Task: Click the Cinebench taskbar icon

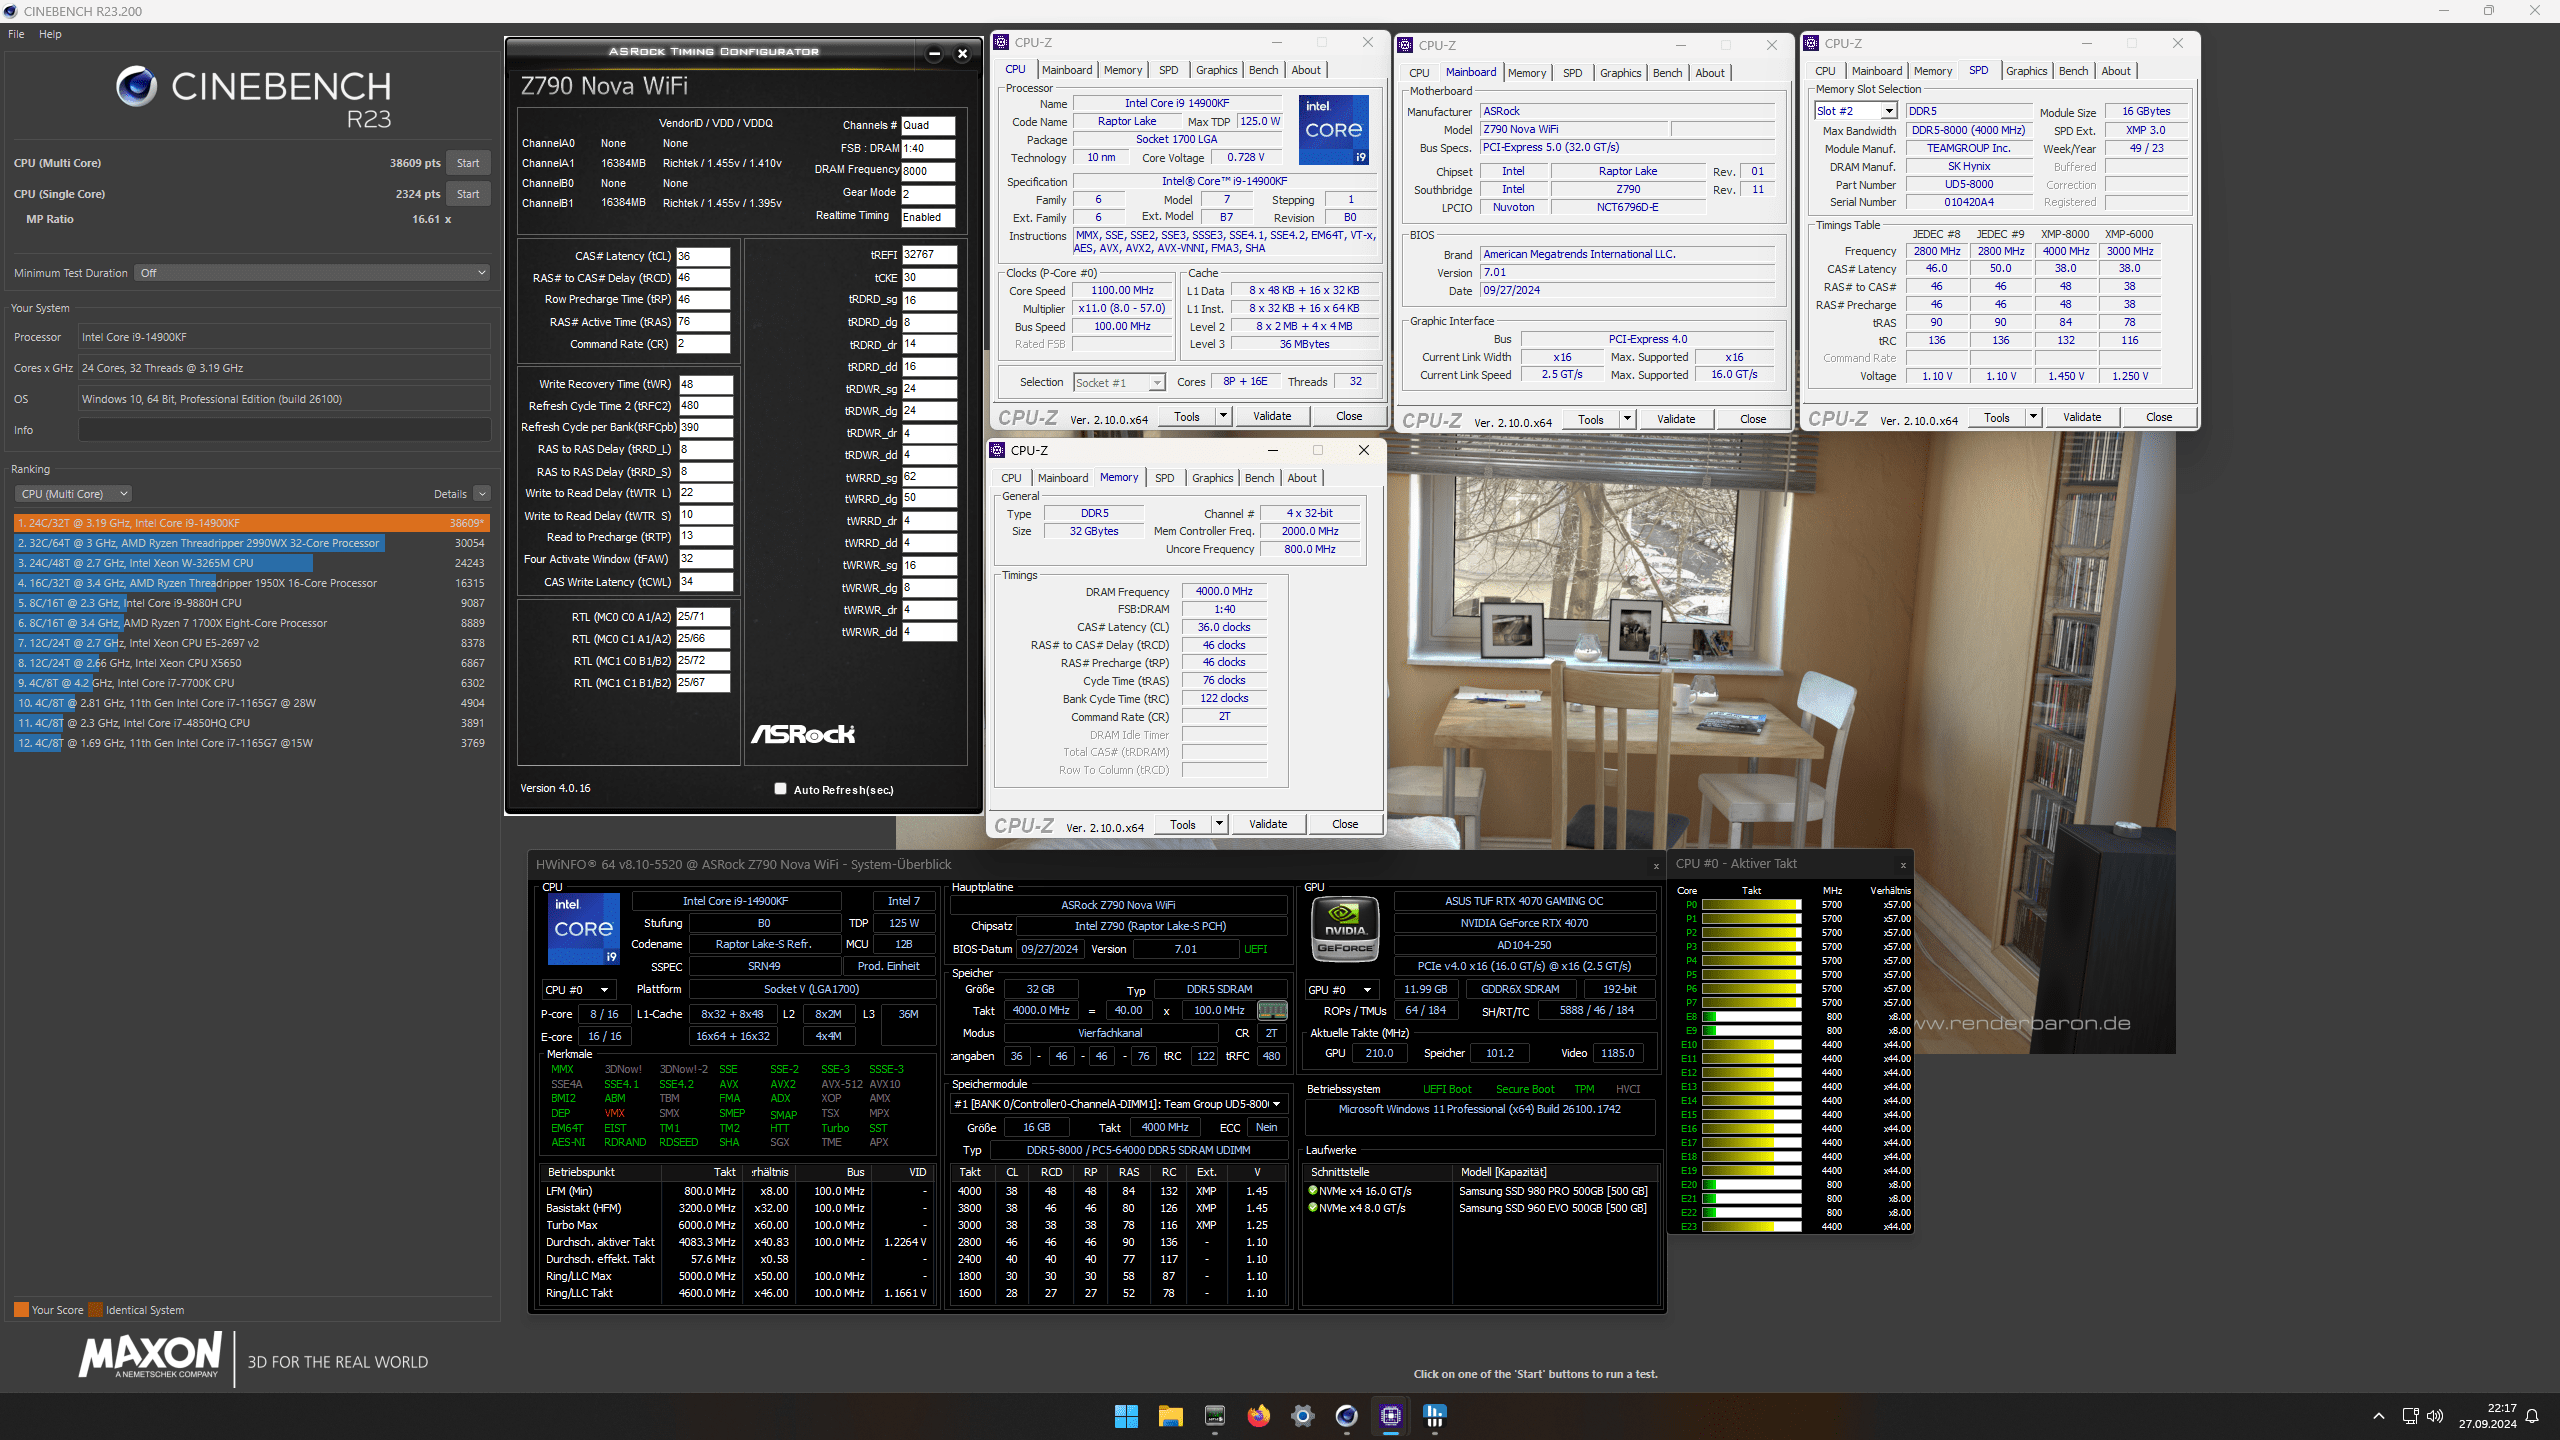Action: click(x=1346, y=1416)
